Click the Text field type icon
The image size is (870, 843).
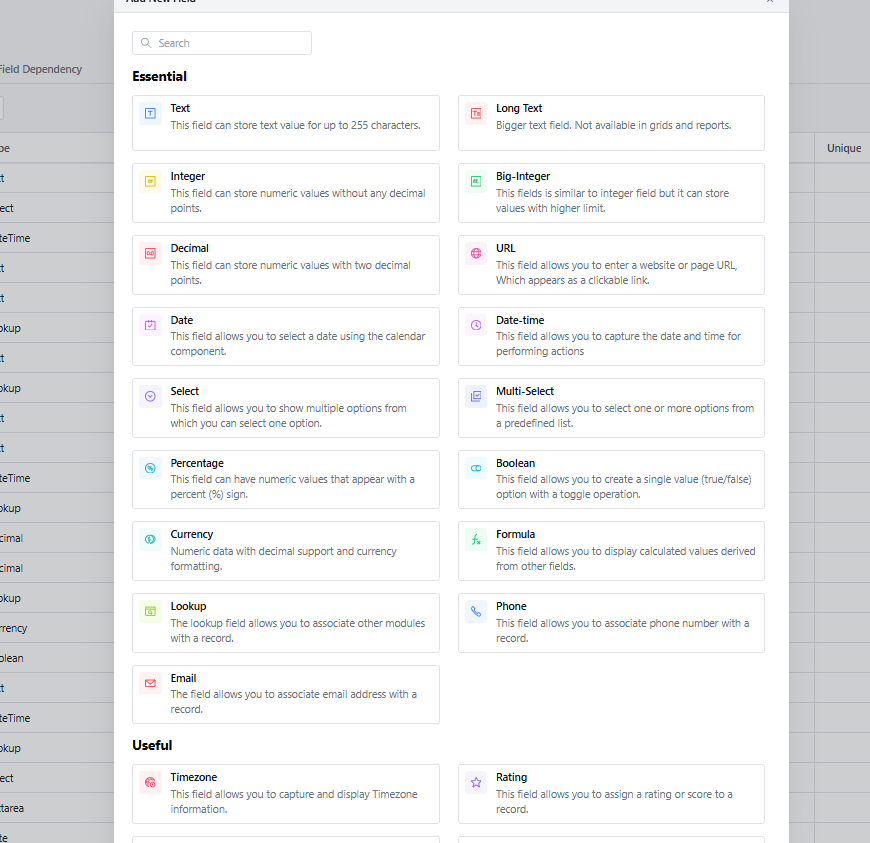point(150,114)
